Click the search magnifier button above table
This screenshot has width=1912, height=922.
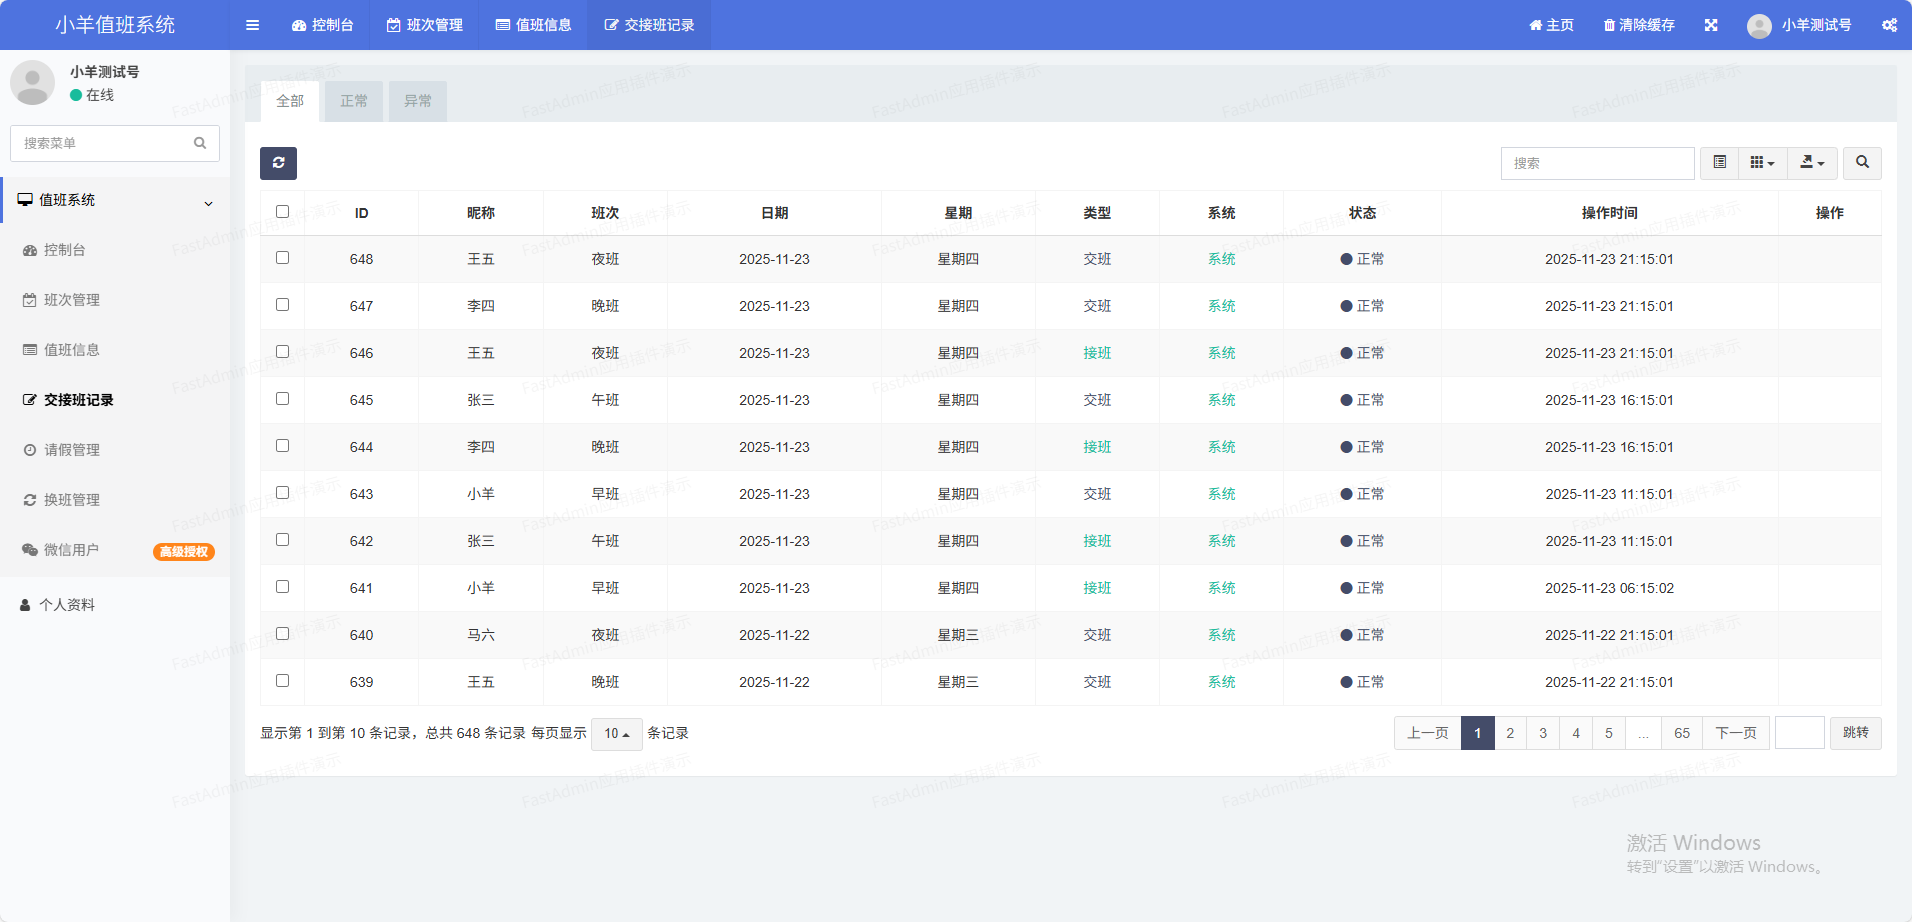[x=1862, y=163]
